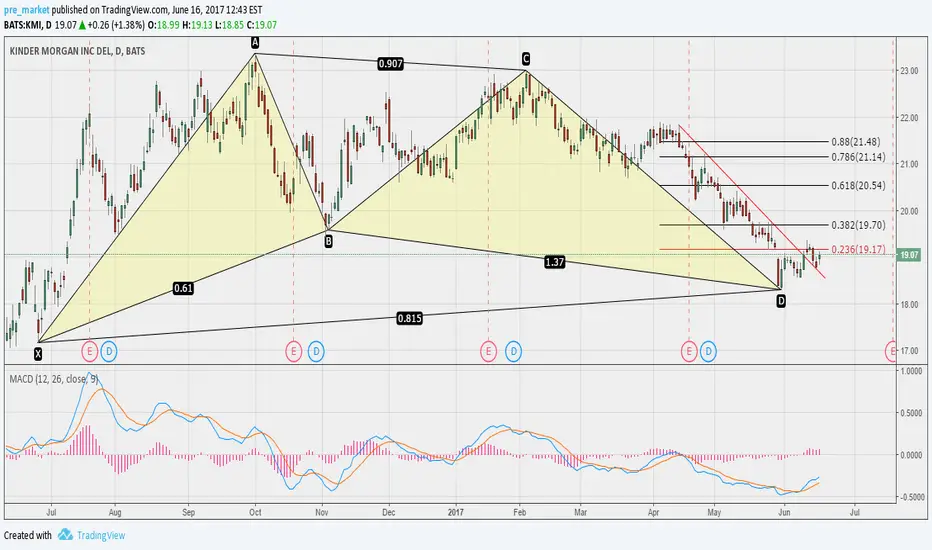The image size is (932, 550).
Task: Click the L:18.85 low price value
Action: 229,25
